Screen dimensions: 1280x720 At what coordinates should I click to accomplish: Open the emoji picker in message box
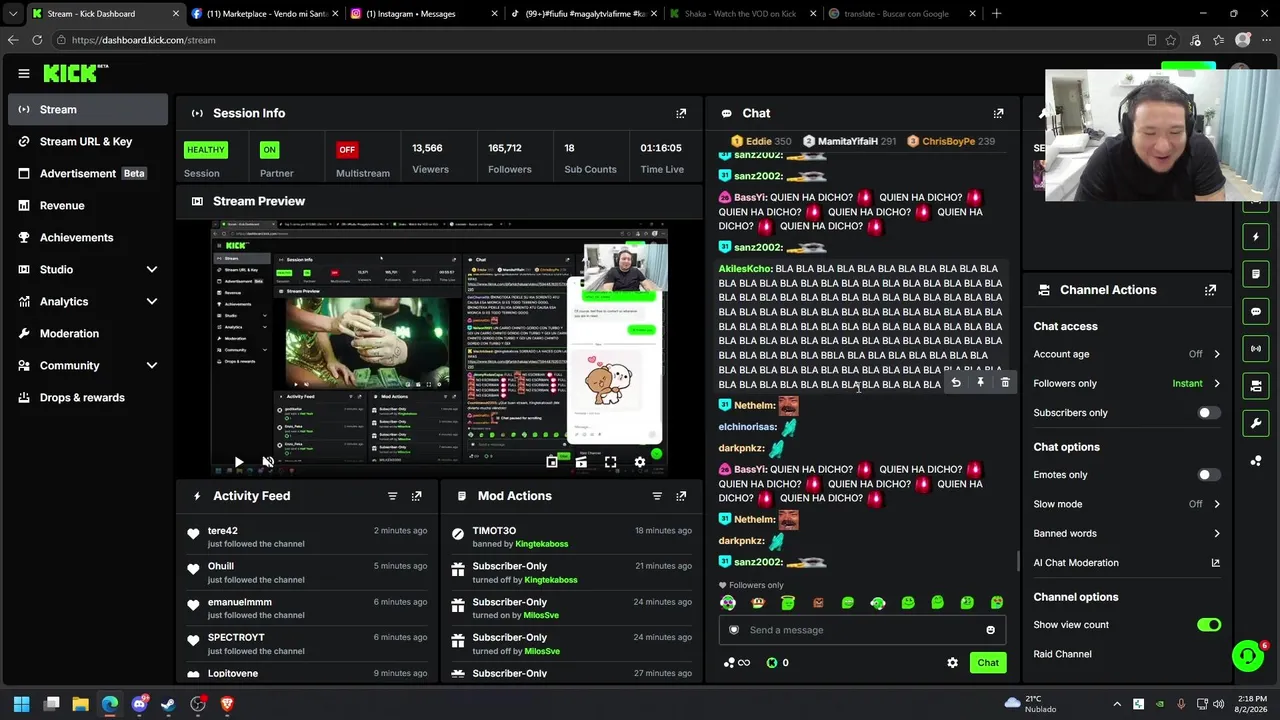coord(990,630)
